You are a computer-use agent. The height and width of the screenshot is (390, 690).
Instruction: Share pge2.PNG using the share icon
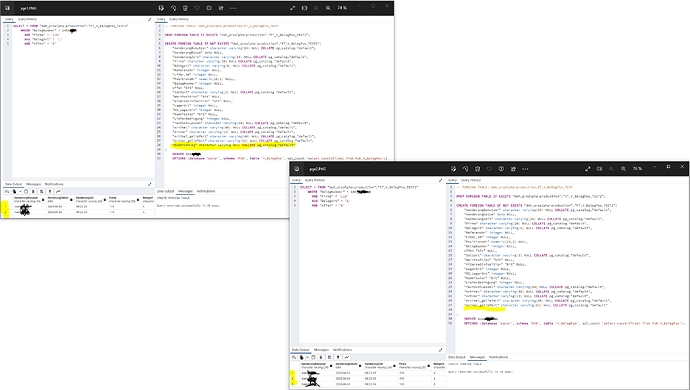tap(513, 169)
